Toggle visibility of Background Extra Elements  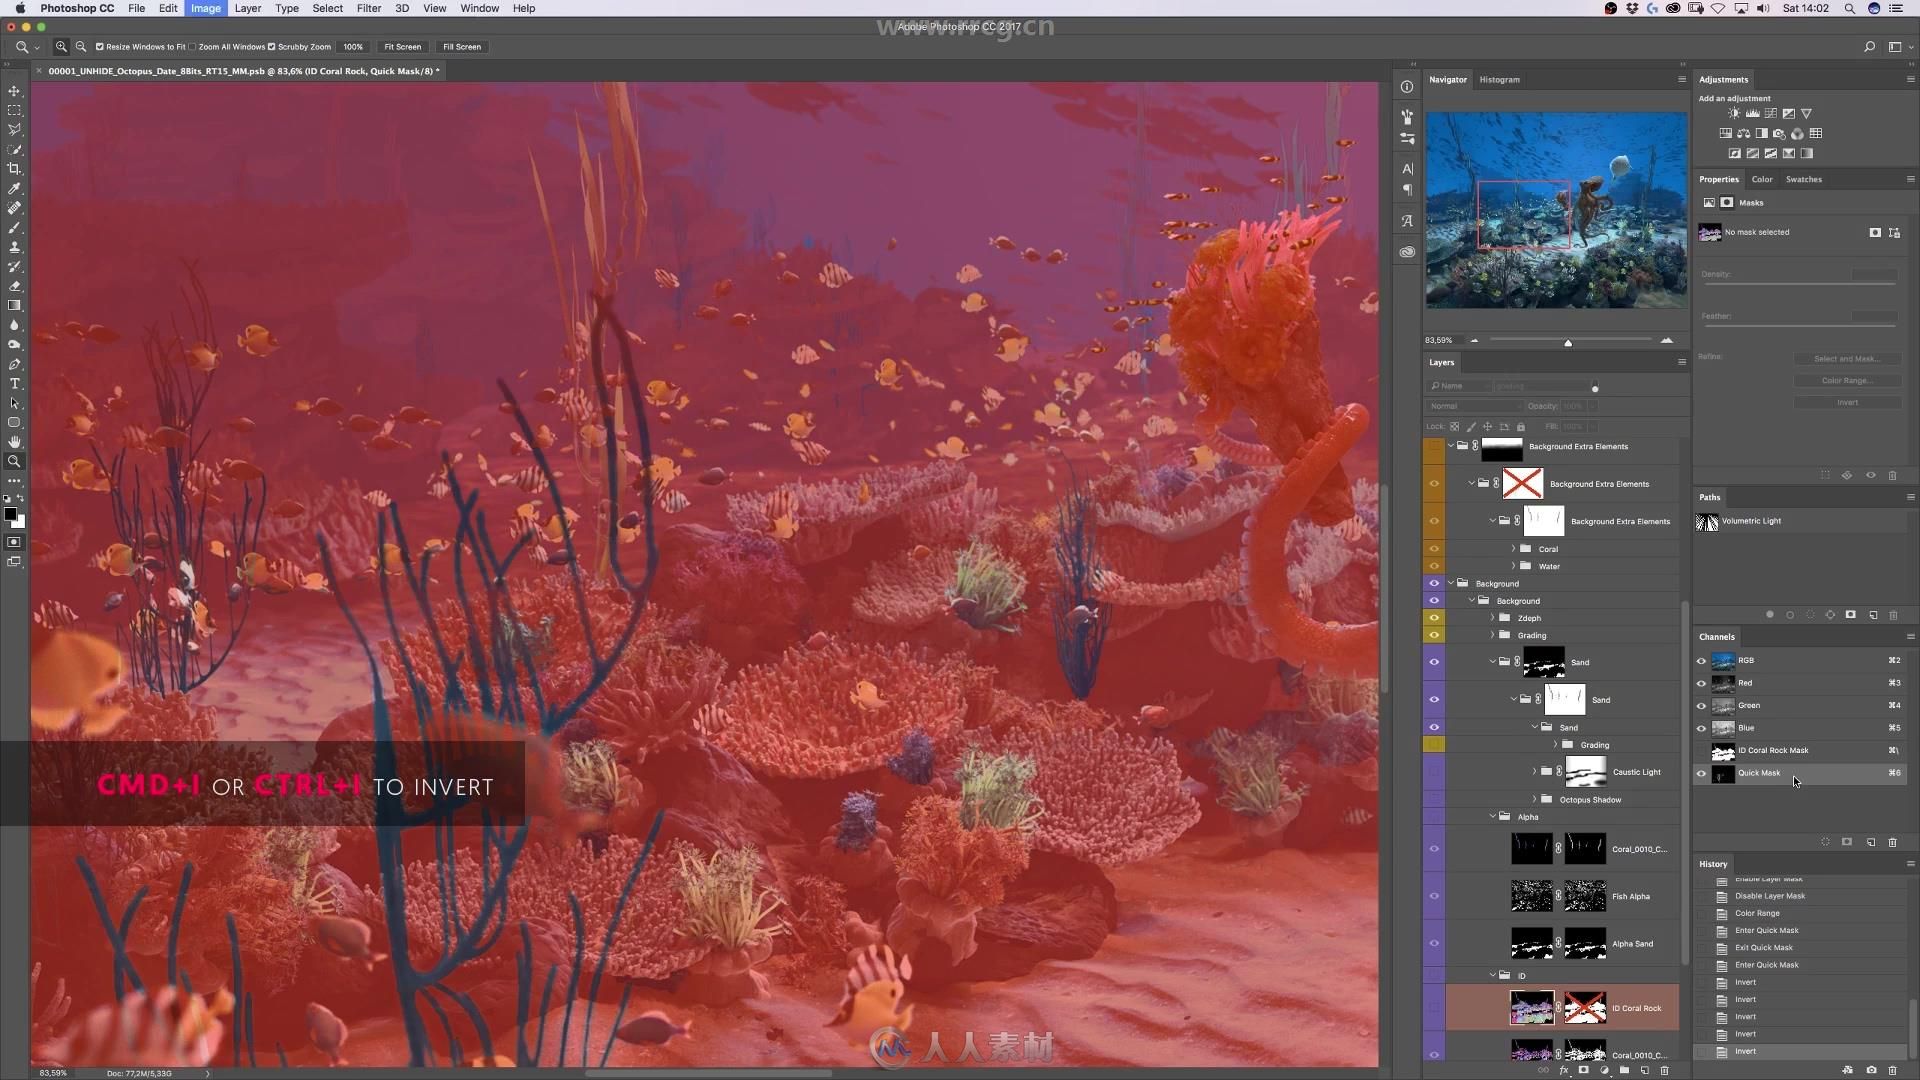pyautogui.click(x=1435, y=446)
